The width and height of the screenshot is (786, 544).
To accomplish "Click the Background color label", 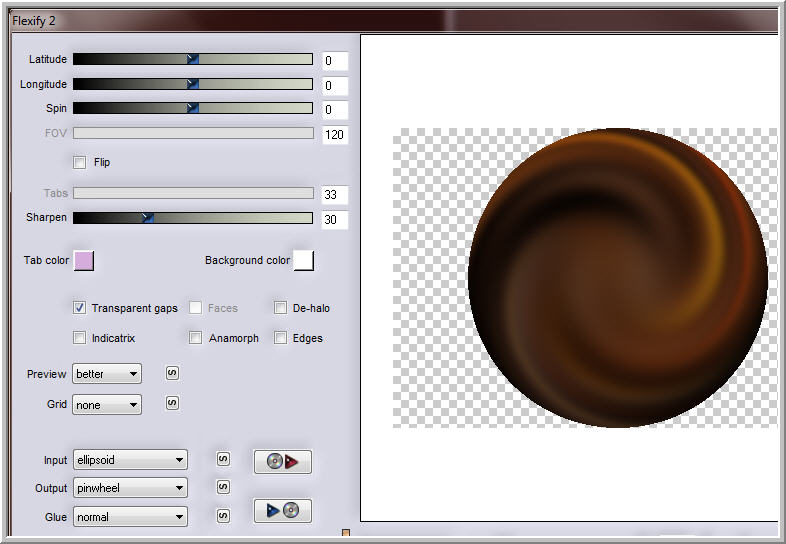I will tap(247, 260).
